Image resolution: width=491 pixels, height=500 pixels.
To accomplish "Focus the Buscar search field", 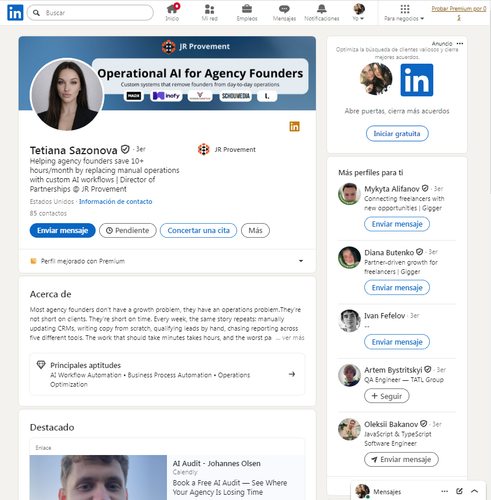I will pos(90,13).
